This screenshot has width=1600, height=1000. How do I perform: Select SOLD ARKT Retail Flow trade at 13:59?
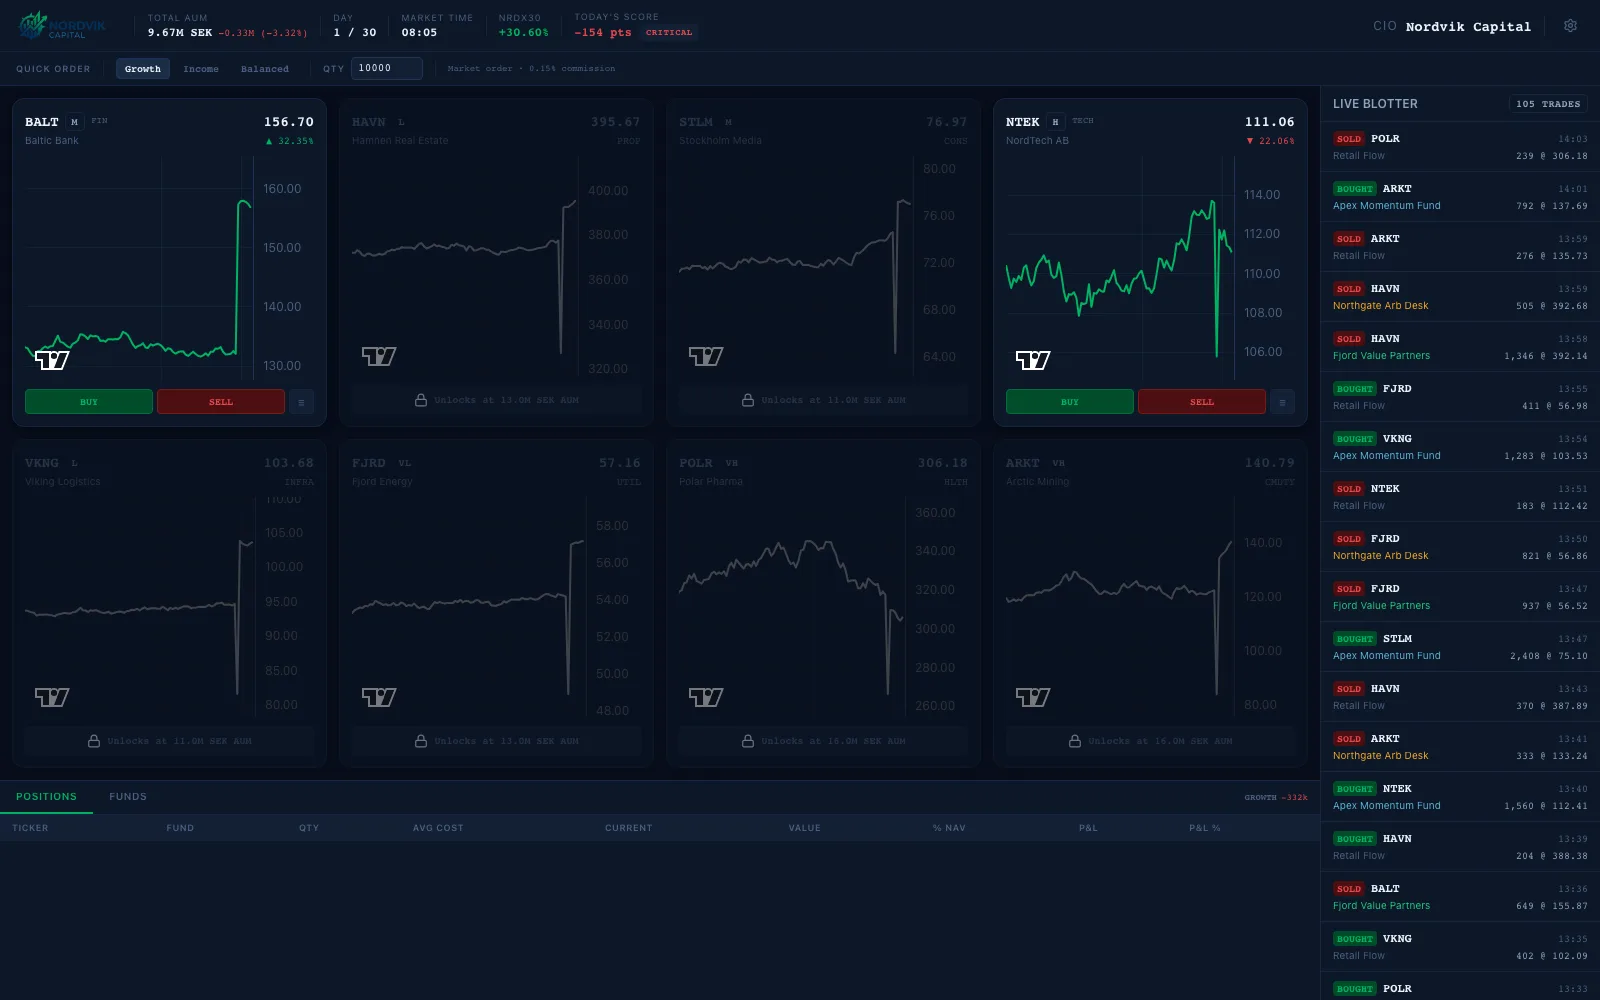click(1460, 247)
